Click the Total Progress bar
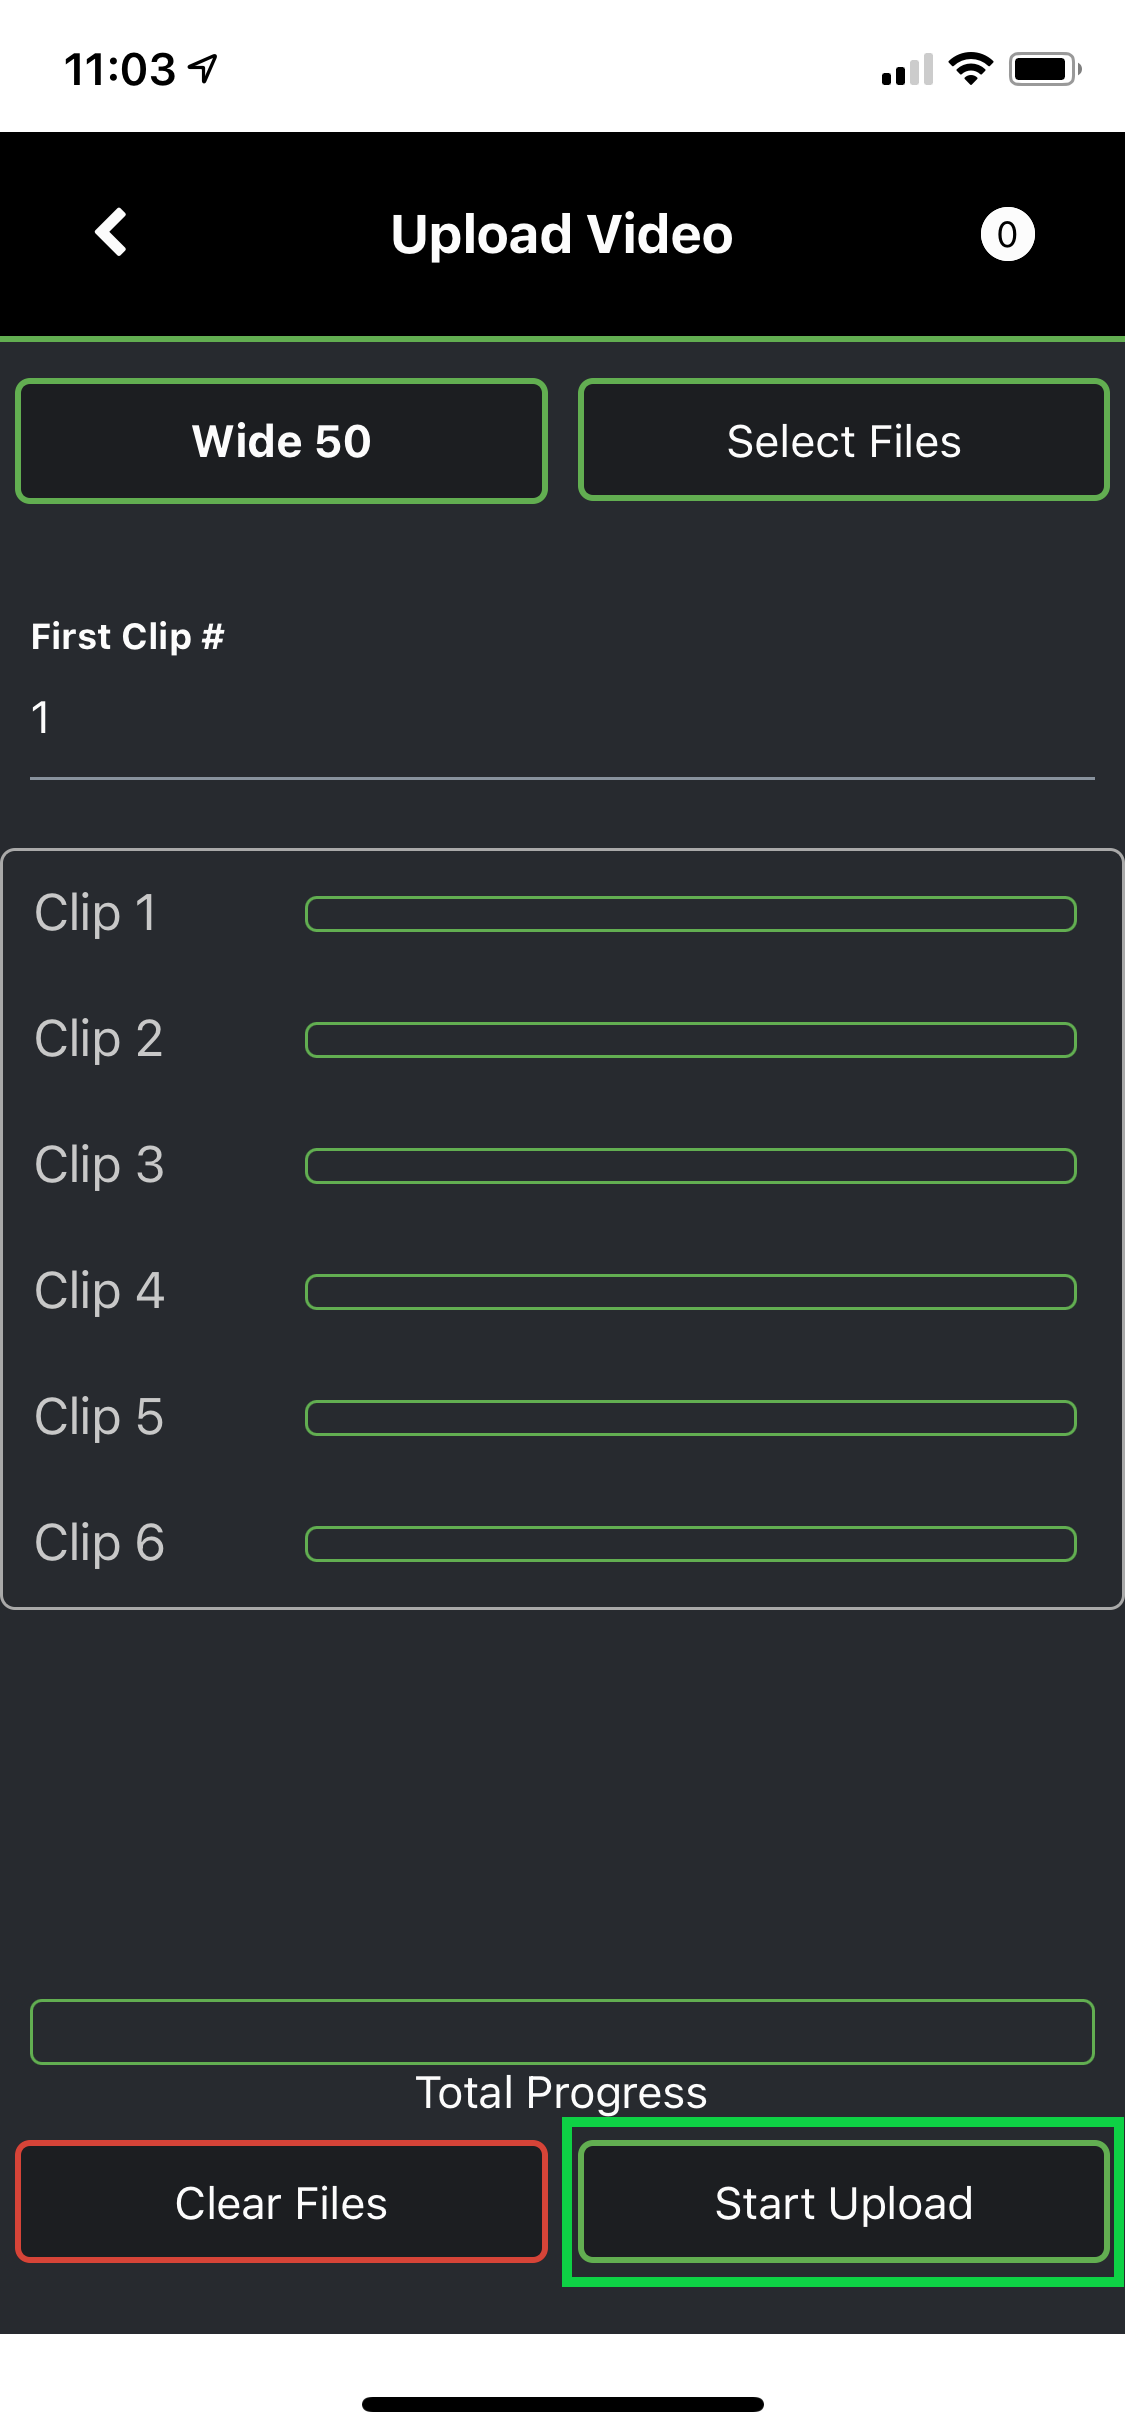The height and width of the screenshot is (2436, 1125). [x=562, y=2032]
